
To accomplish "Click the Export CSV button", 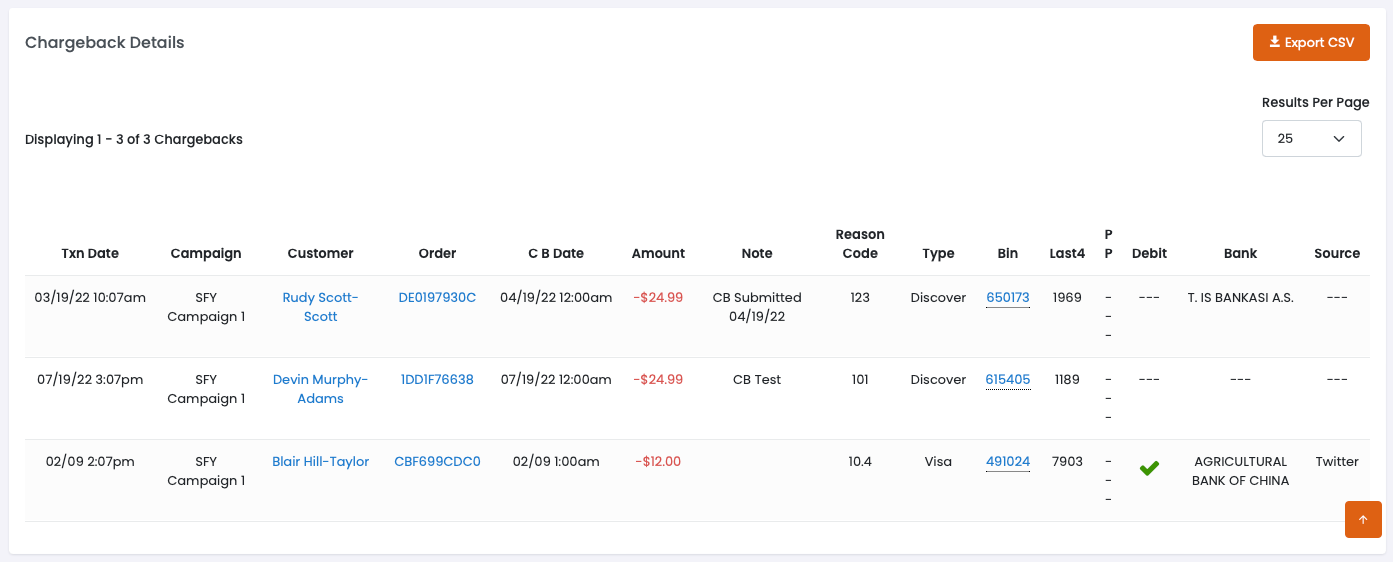I will coord(1310,42).
